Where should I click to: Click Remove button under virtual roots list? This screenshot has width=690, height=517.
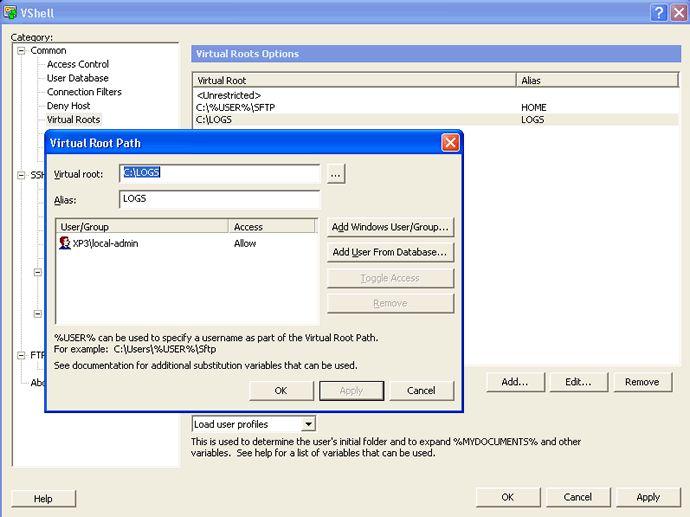tap(642, 382)
